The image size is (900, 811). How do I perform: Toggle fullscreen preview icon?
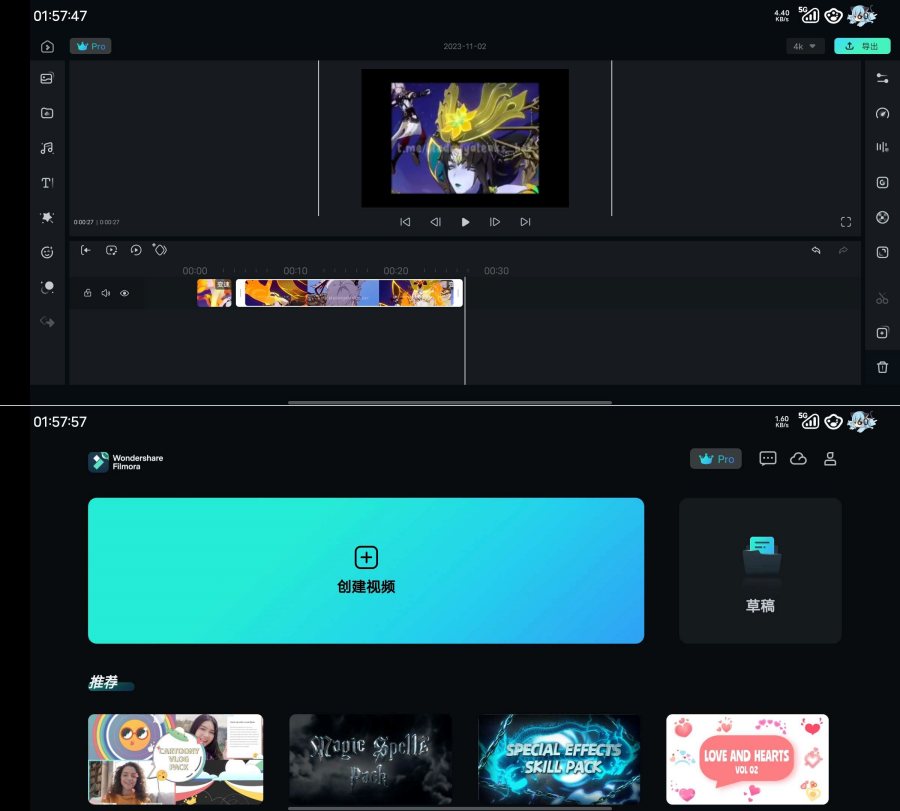click(x=845, y=222)
